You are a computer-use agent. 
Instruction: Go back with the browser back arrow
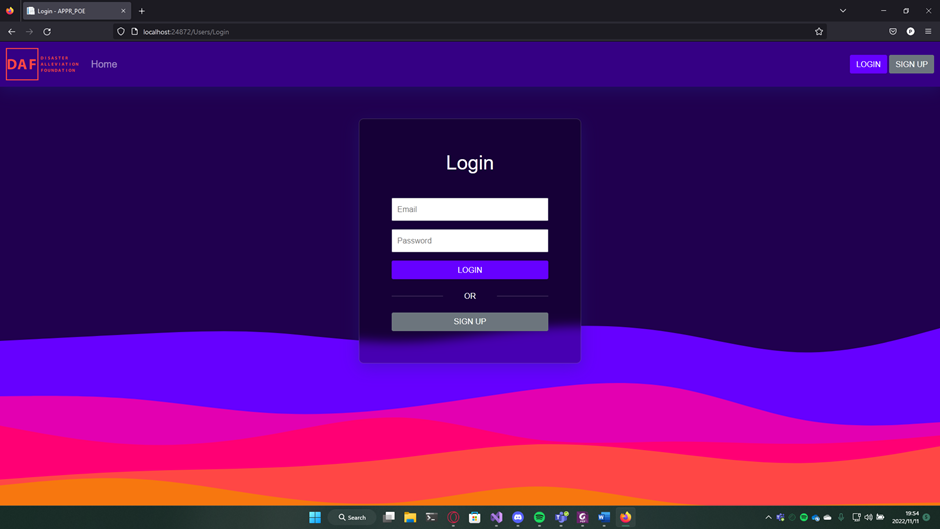[11, 32]
